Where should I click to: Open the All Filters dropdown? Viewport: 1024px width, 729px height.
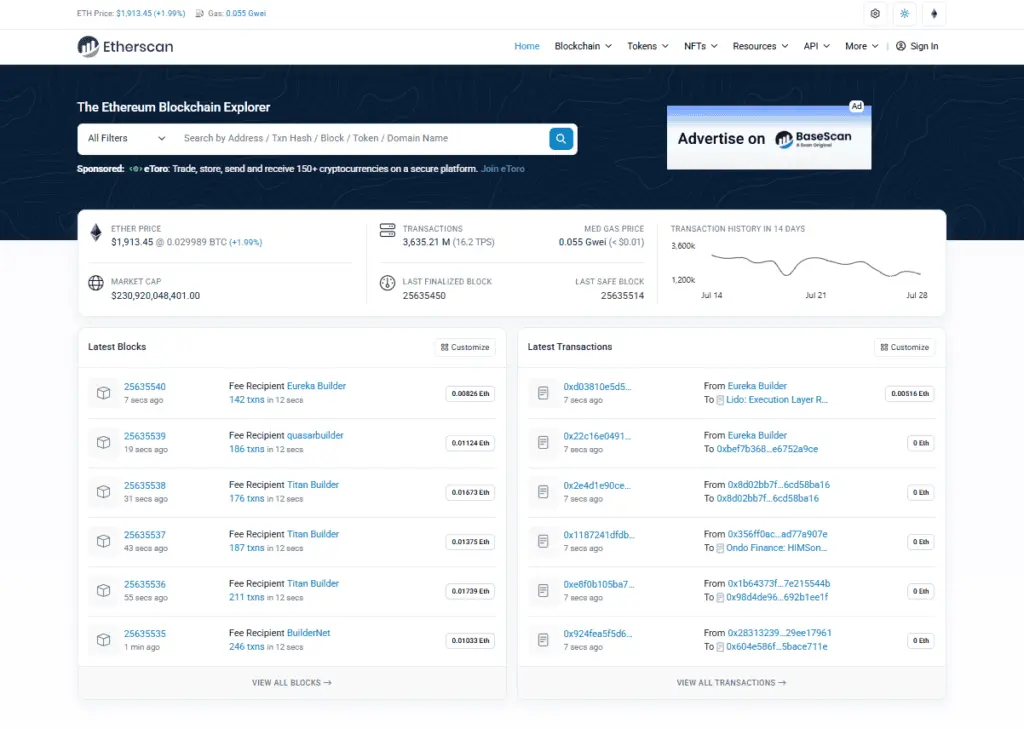tap(127, 138)
